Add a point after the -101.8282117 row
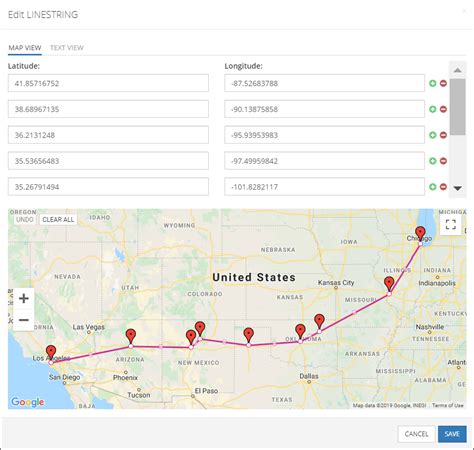The width and height of the screenshot is (474, 450). [x=432, y=187]
